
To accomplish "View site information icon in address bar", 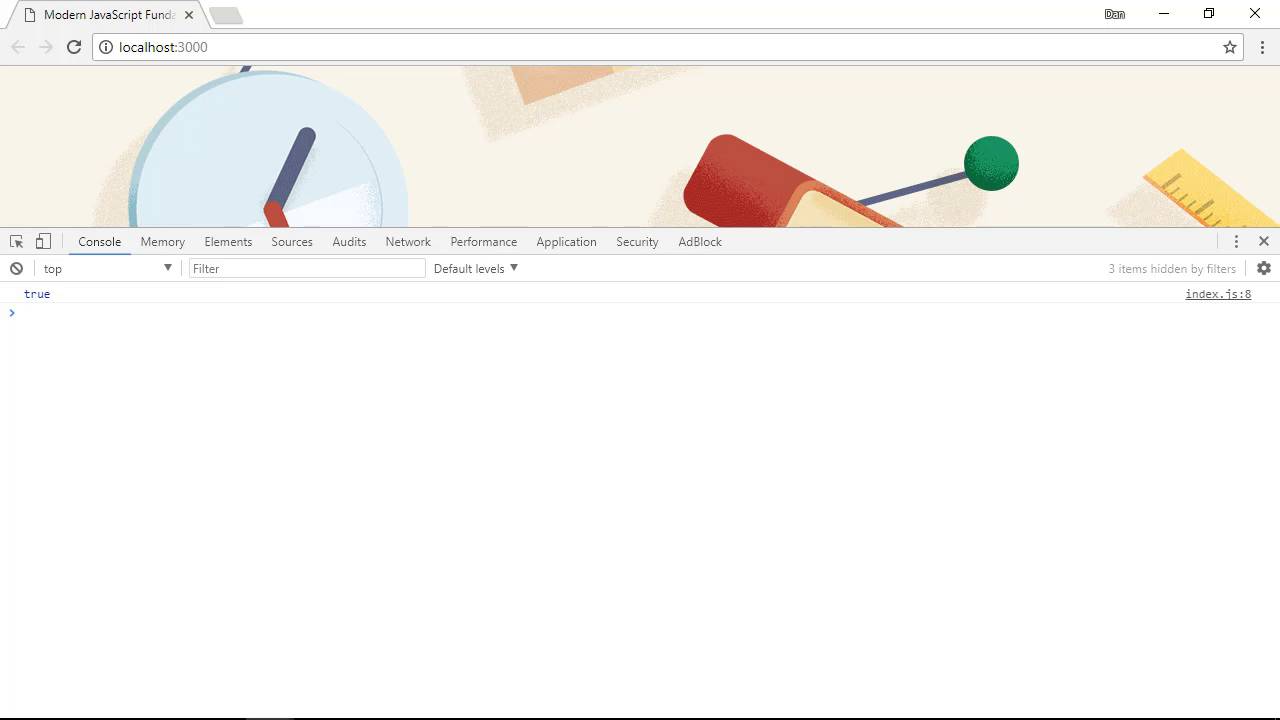I will (106, 47).
